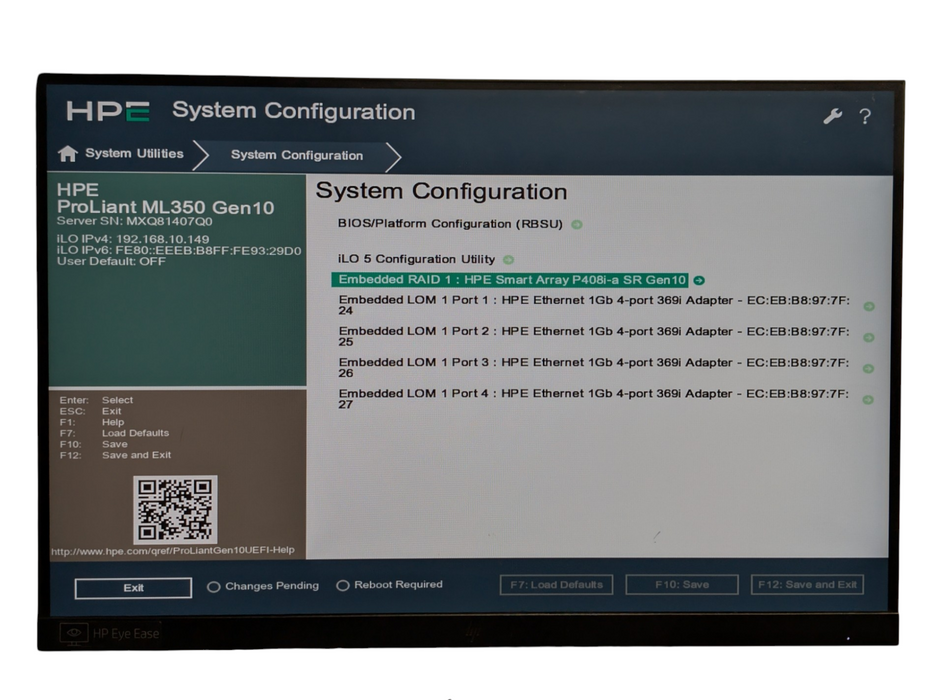
Task: Open Embedded LOM 1 Port 4 adapter
Action: [x=594, y=399]
